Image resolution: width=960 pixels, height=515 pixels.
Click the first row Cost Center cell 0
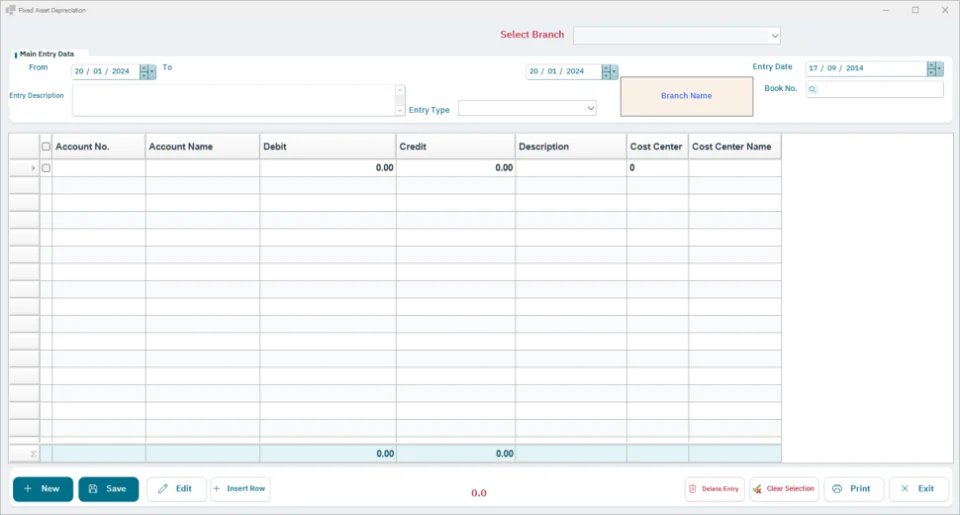point(658,168)
